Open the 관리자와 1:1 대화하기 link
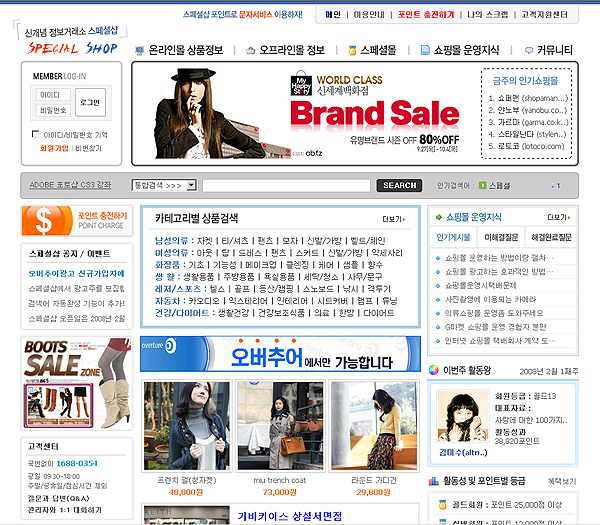 tap(65, 510)
